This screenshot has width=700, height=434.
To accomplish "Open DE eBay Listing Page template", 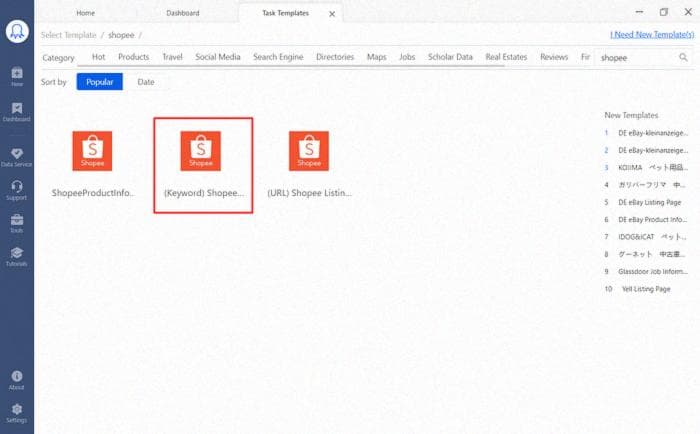I will pyautogui.click(x=650, y=202).
